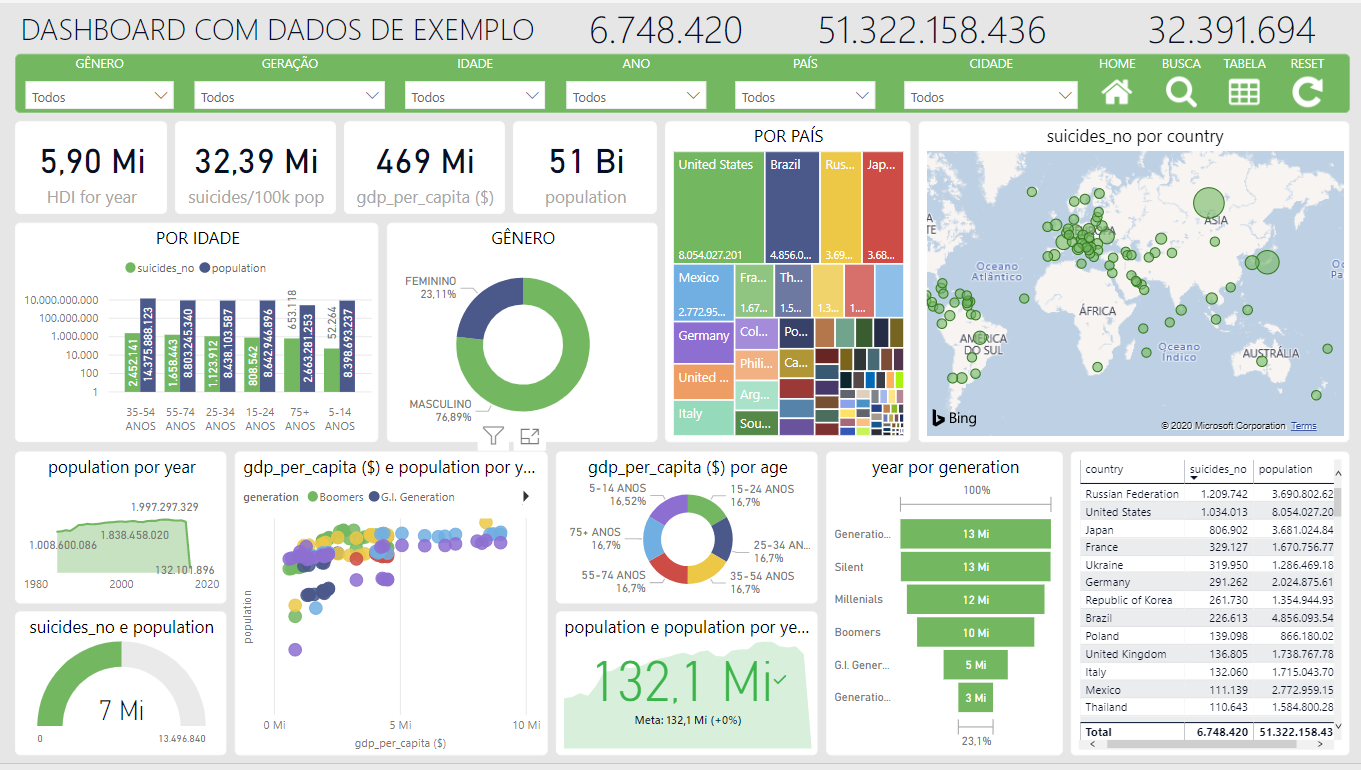Select the Thailand table row
This screenshot has width=1361, height=770.
pos(1209,707)
